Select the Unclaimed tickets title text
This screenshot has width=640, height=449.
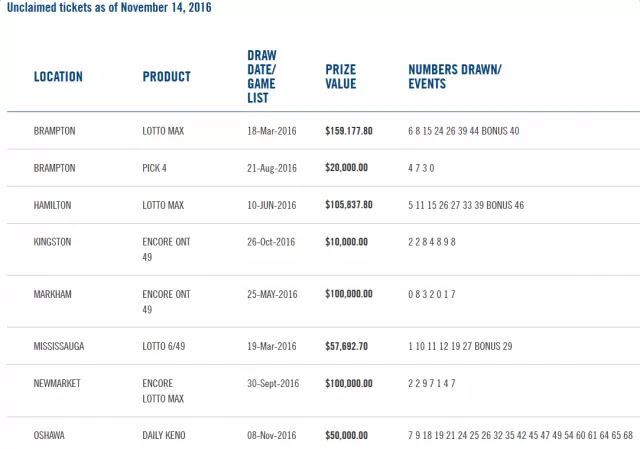point(109,7)
